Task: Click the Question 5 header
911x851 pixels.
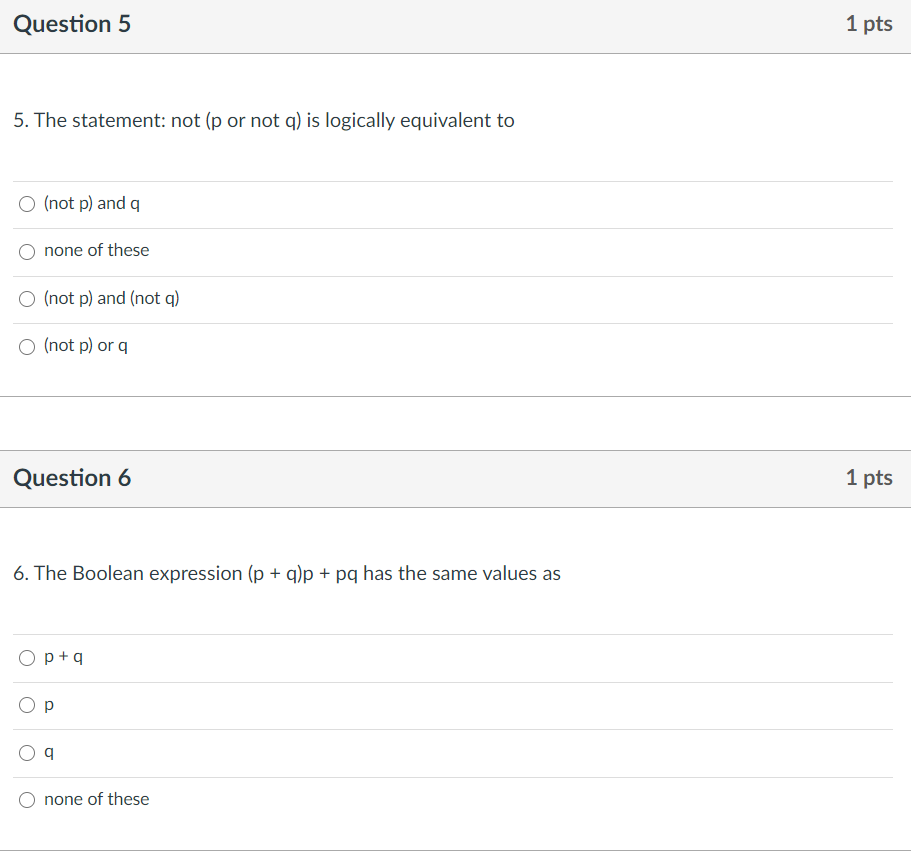Action: tap(72, 24)
